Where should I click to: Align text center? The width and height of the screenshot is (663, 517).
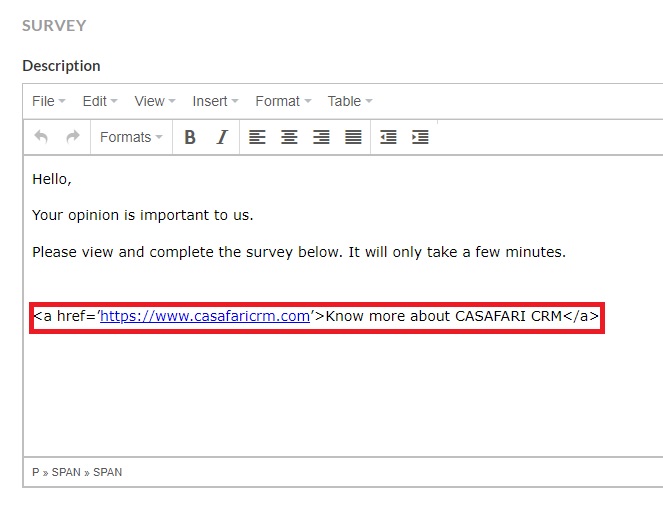pos(289,137)
